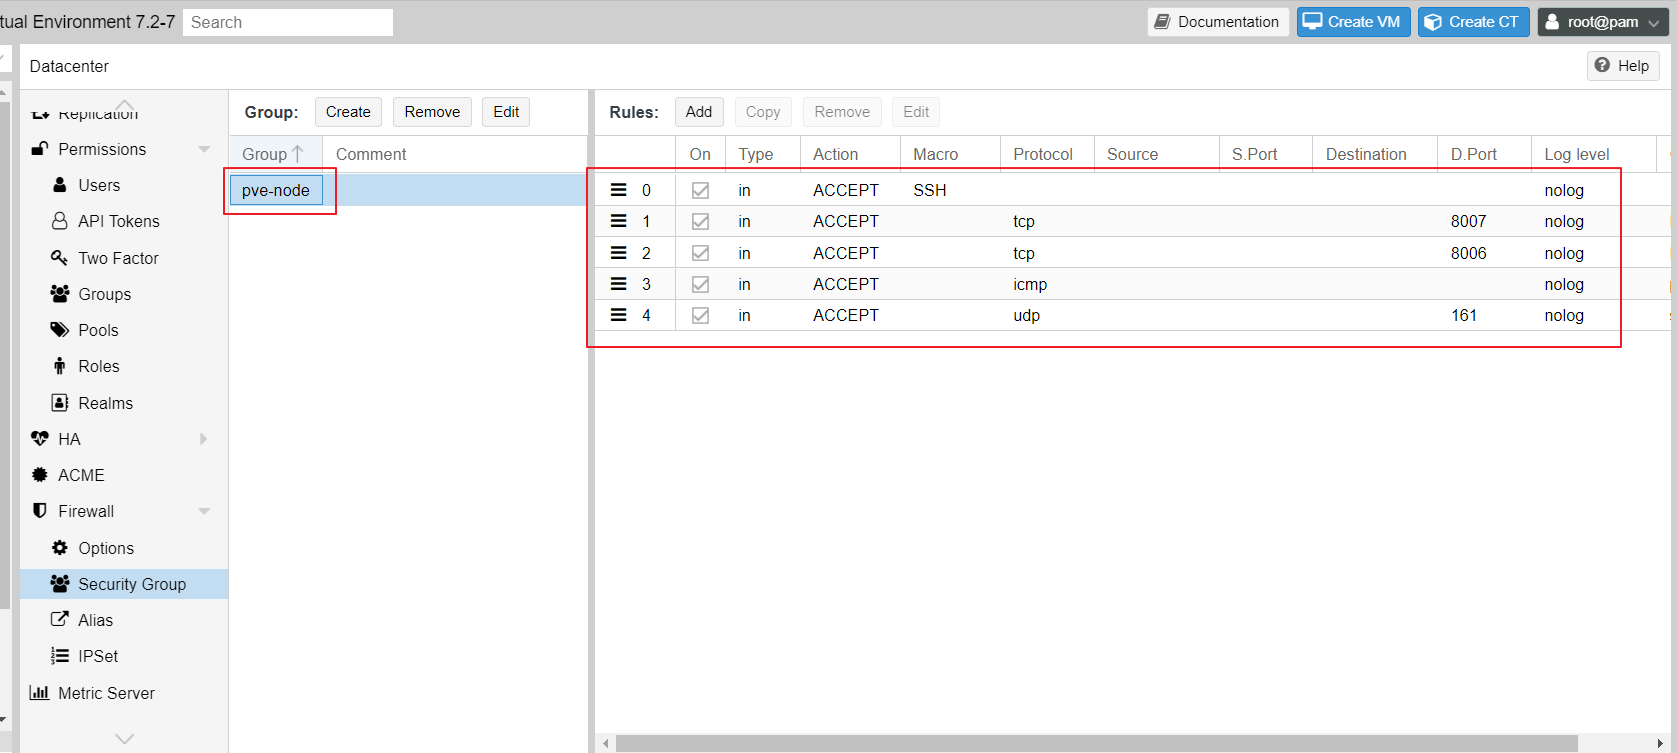Open the Security Group section
The height and width of the screenshot is (753, 1677).
(x=124, y=584)
